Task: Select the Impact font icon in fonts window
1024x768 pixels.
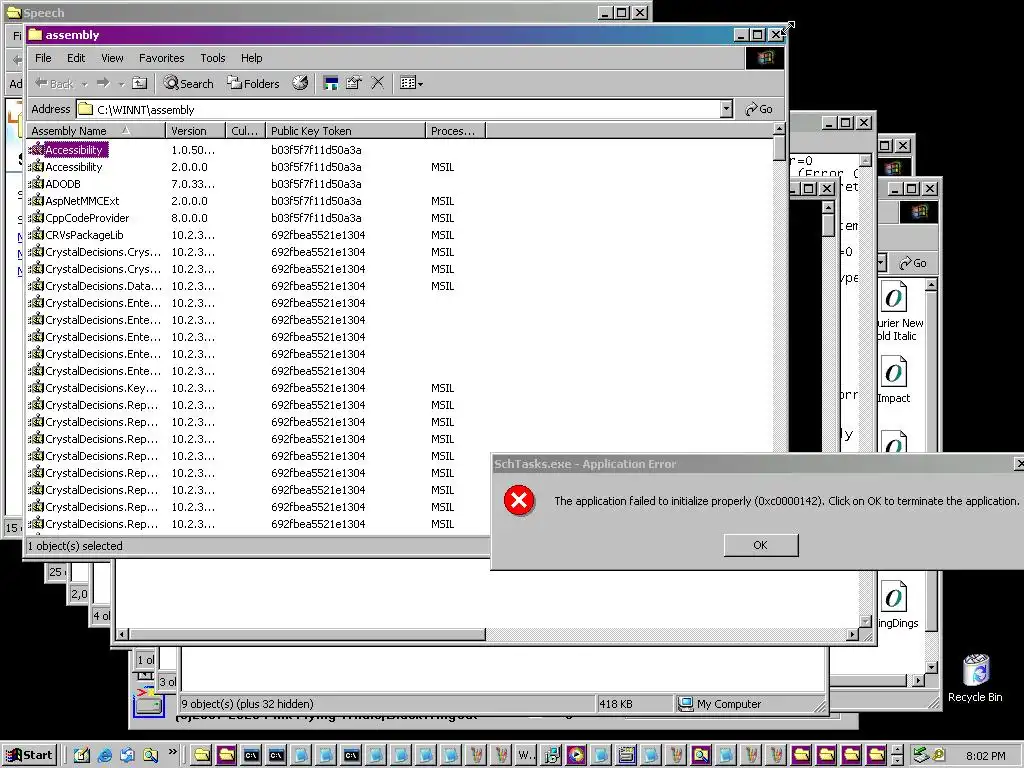Action: pyautogui.click(x=893, y=372)
